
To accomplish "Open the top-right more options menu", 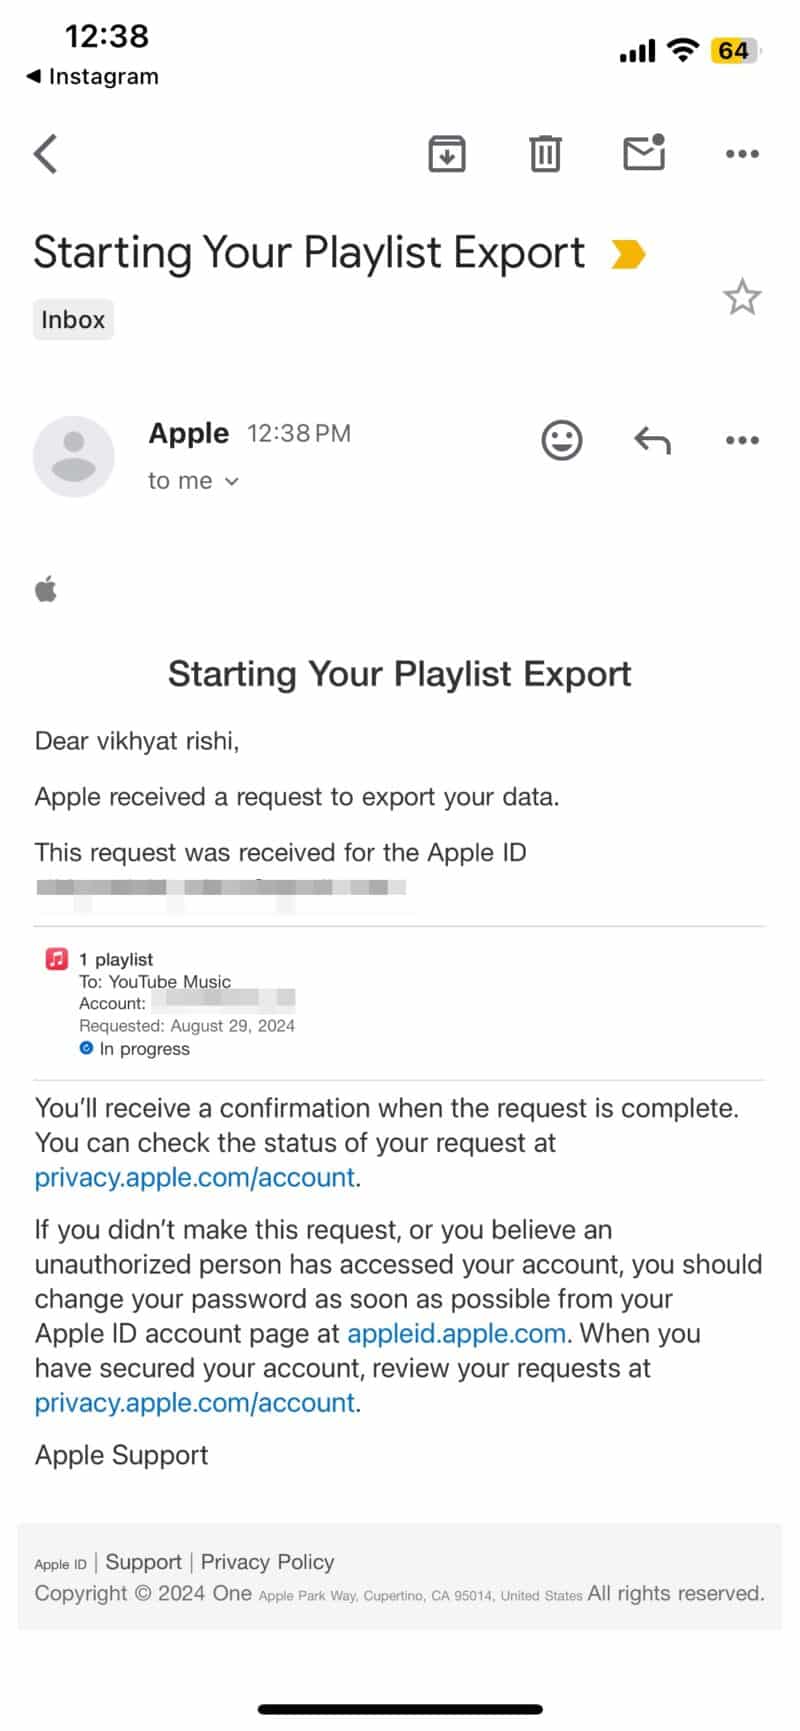I will point(742,153).
